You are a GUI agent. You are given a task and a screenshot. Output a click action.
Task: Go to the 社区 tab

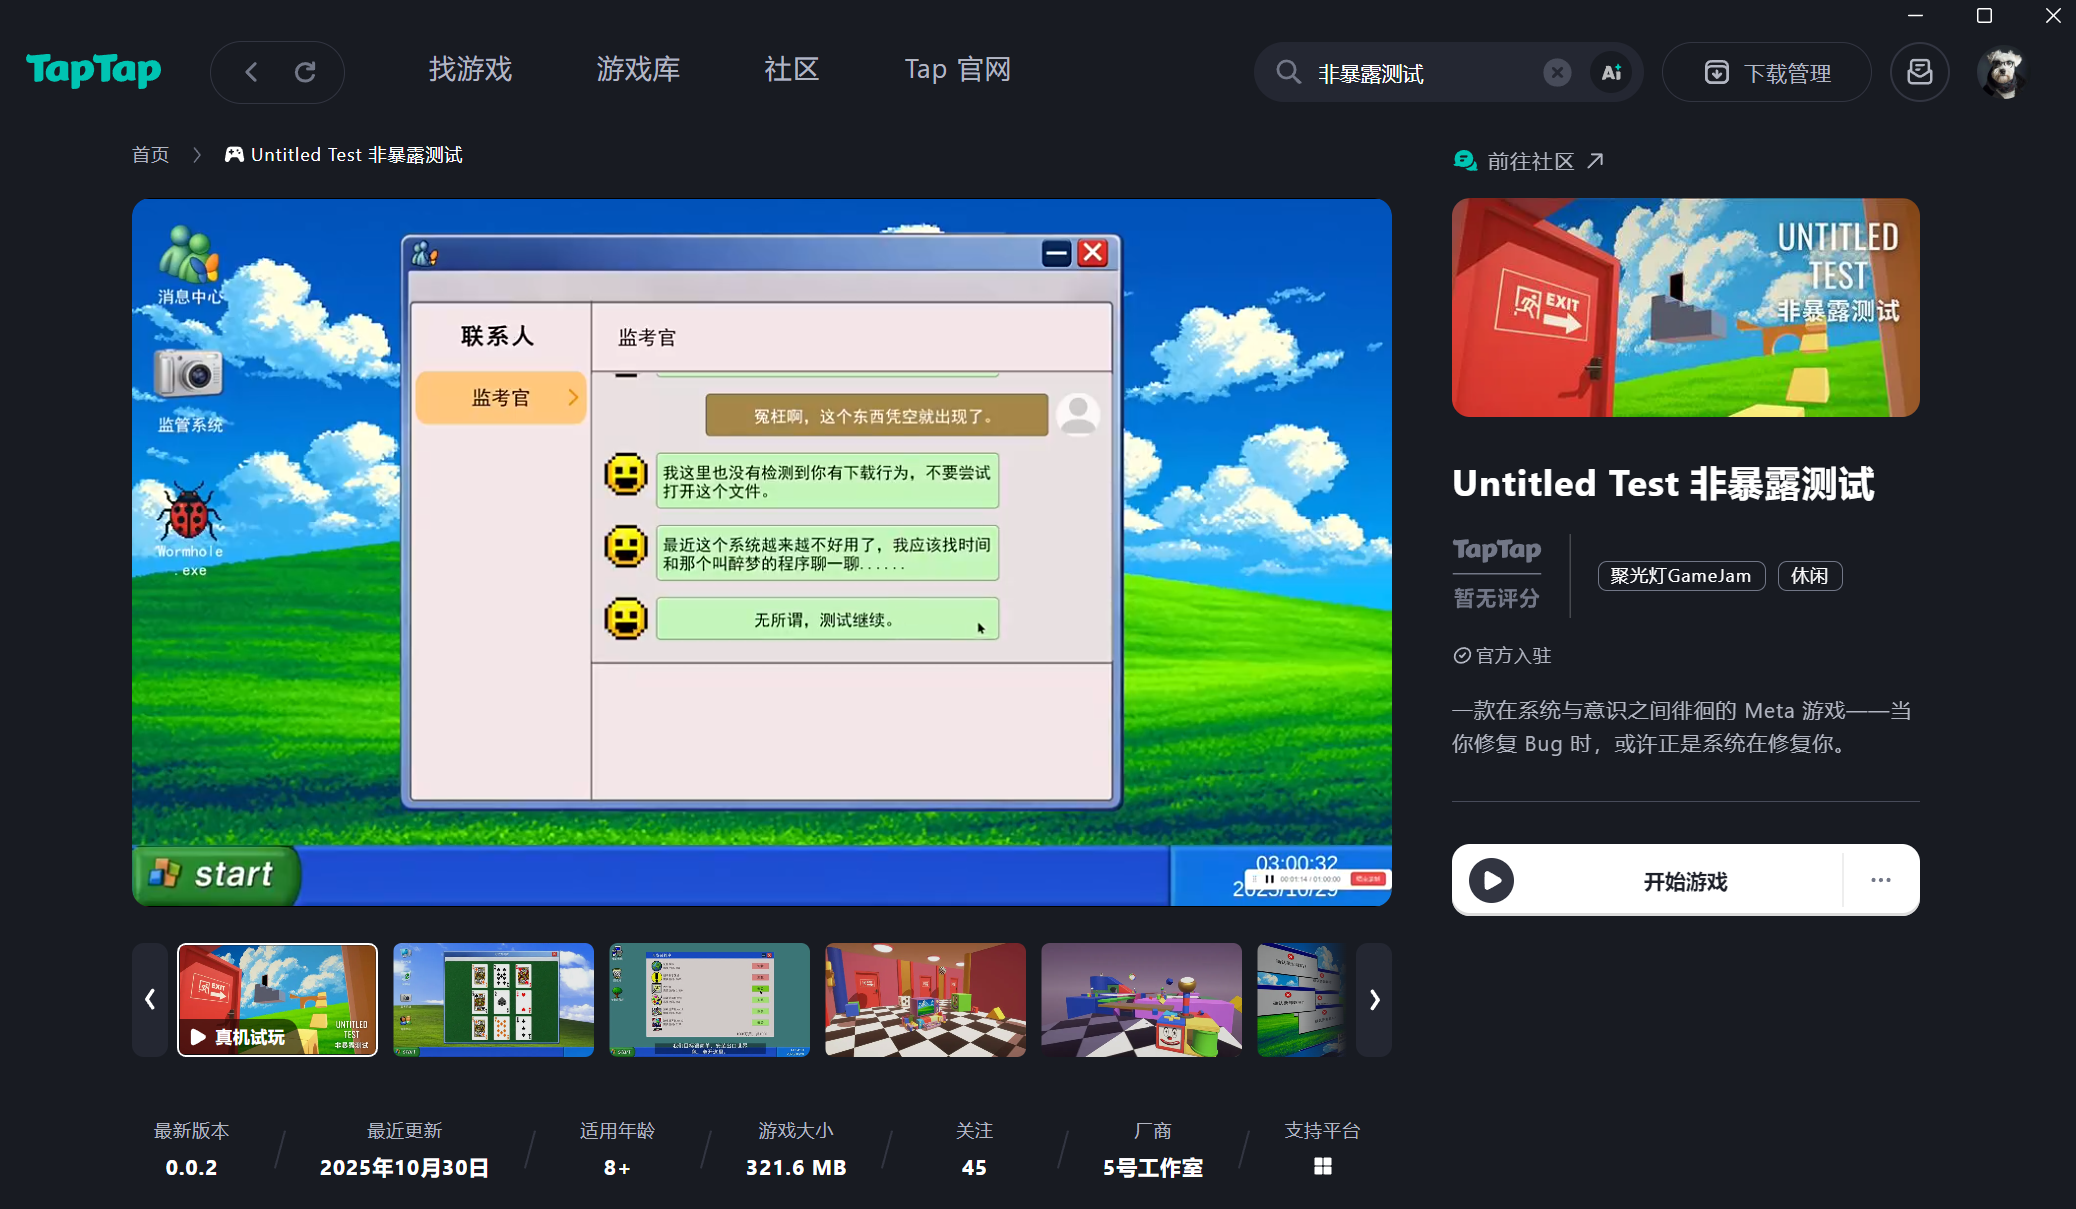point(791,69)
